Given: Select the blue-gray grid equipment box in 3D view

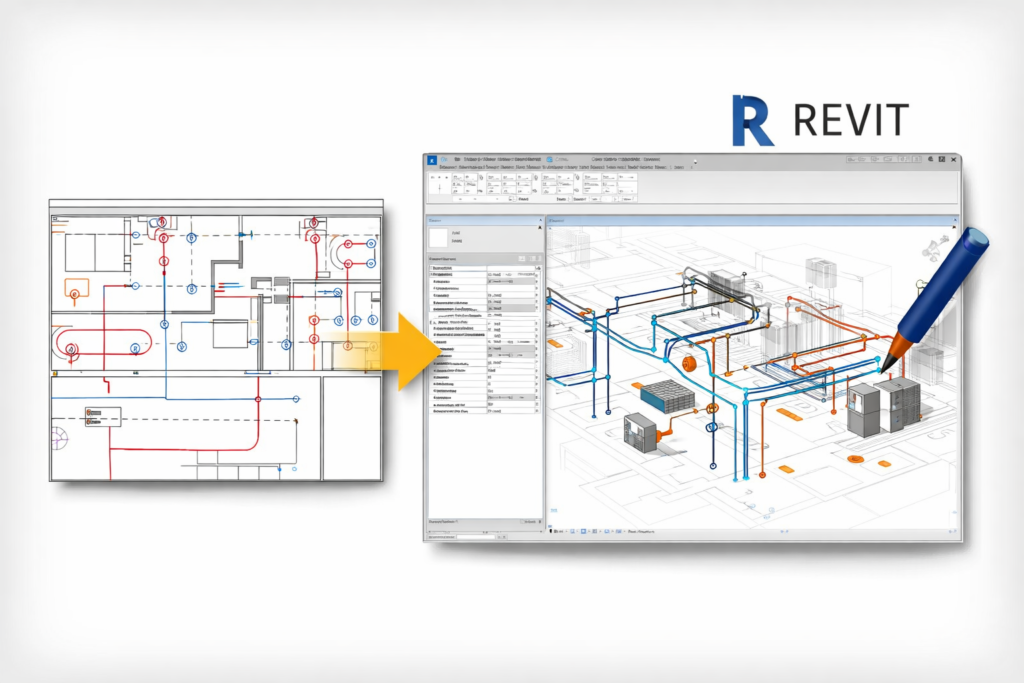Looking at the screenshot, I should coord(666,396).
